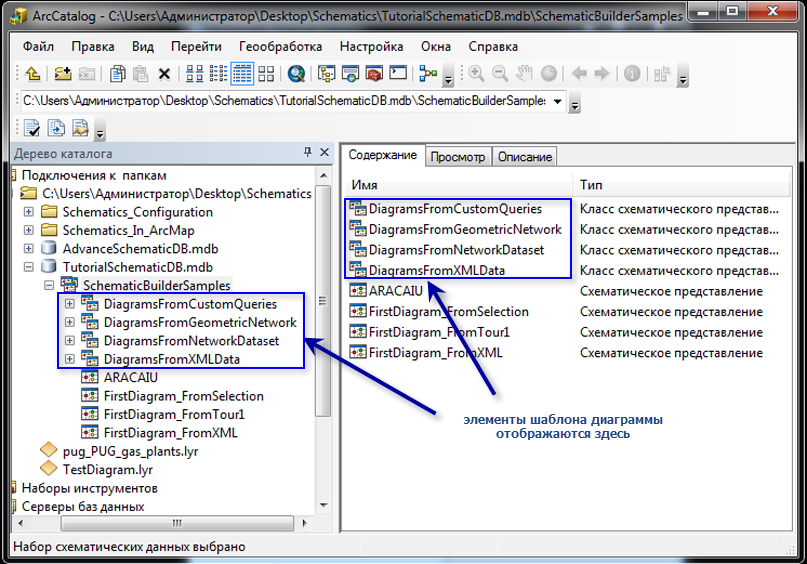Open the Search window via the magnifier-globe icon
The width and height of the screenshot is (807, 564).
(296, 74)
